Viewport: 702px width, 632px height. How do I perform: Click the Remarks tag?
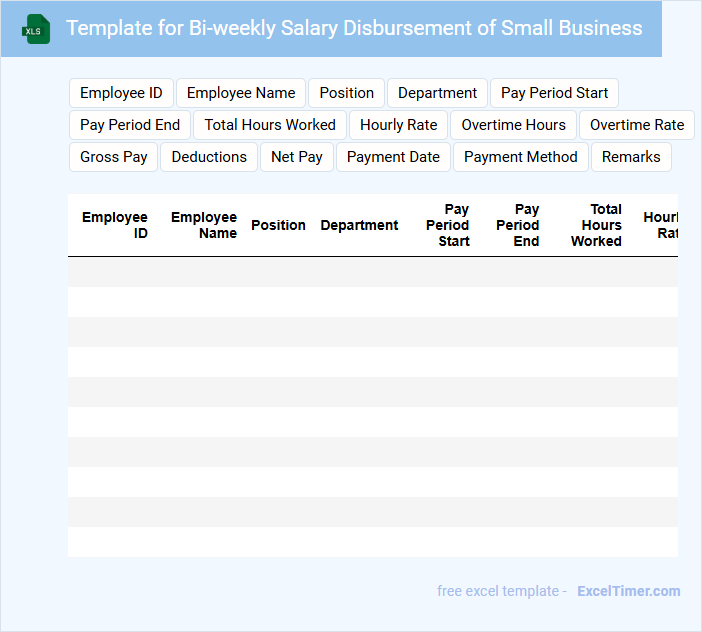[631, 157]
